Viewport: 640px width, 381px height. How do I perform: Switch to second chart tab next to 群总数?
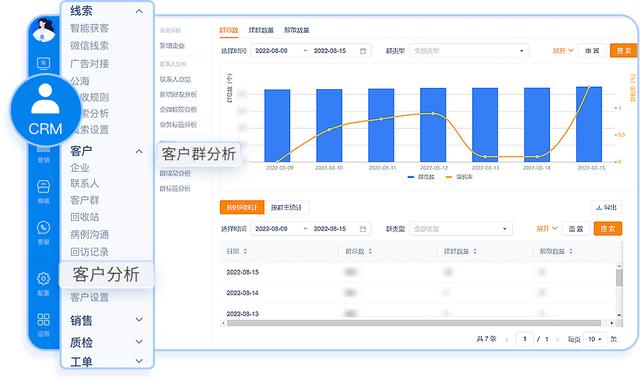(261, 30)
